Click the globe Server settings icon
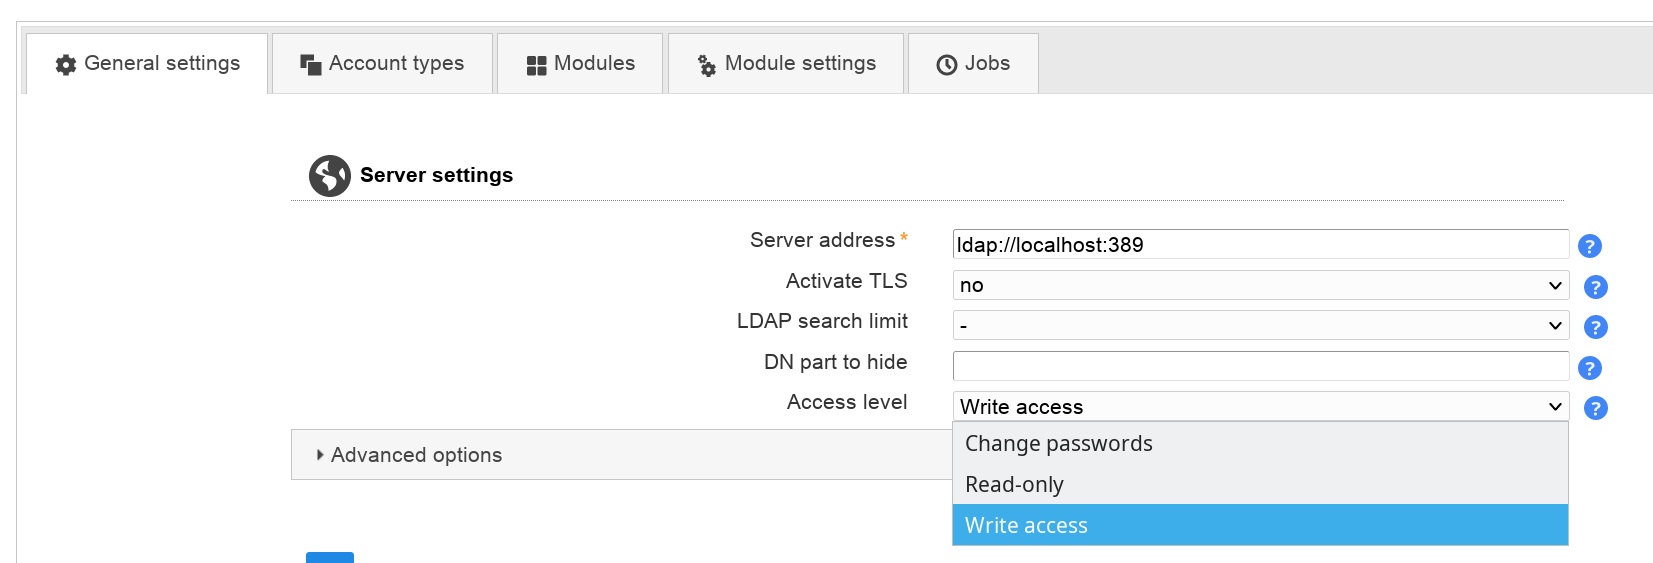1653x563 pixels. coord(329,176)
